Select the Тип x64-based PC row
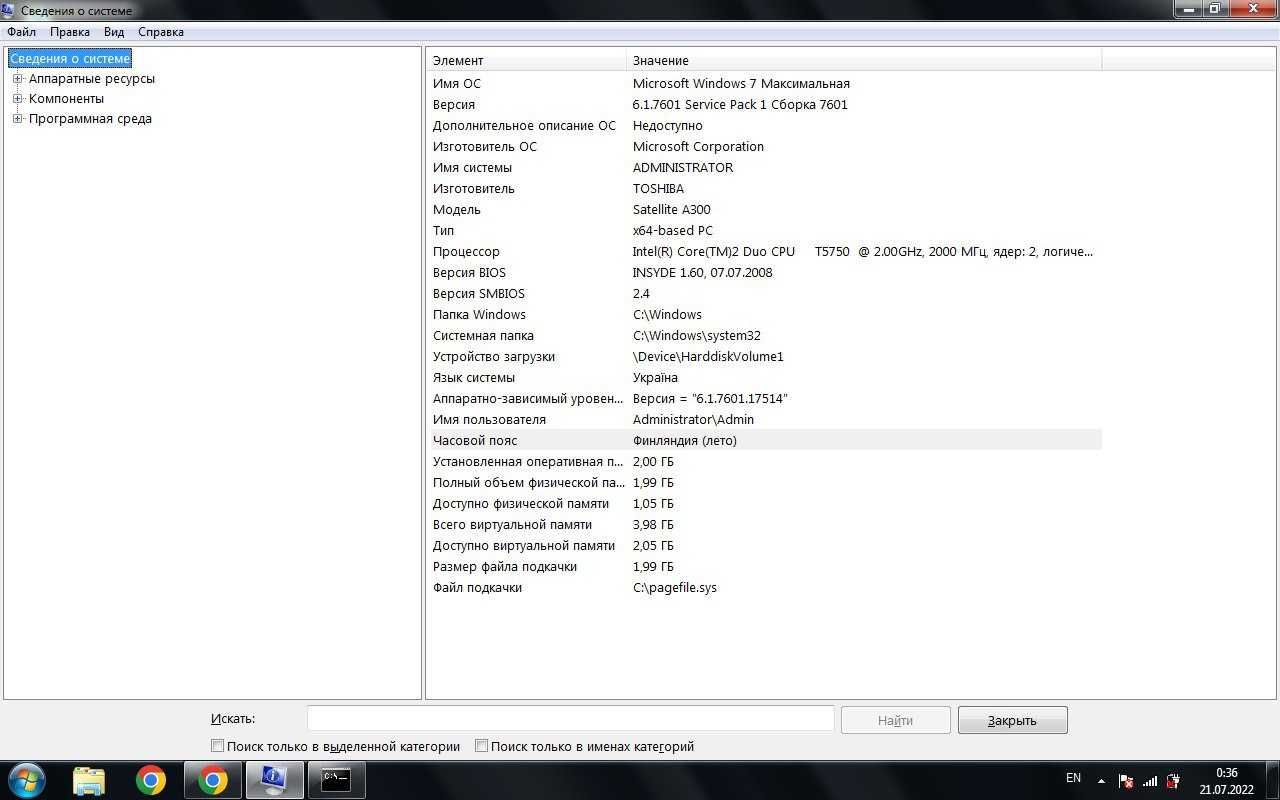Screen dimensions: 1280x800 coord(764,231)
